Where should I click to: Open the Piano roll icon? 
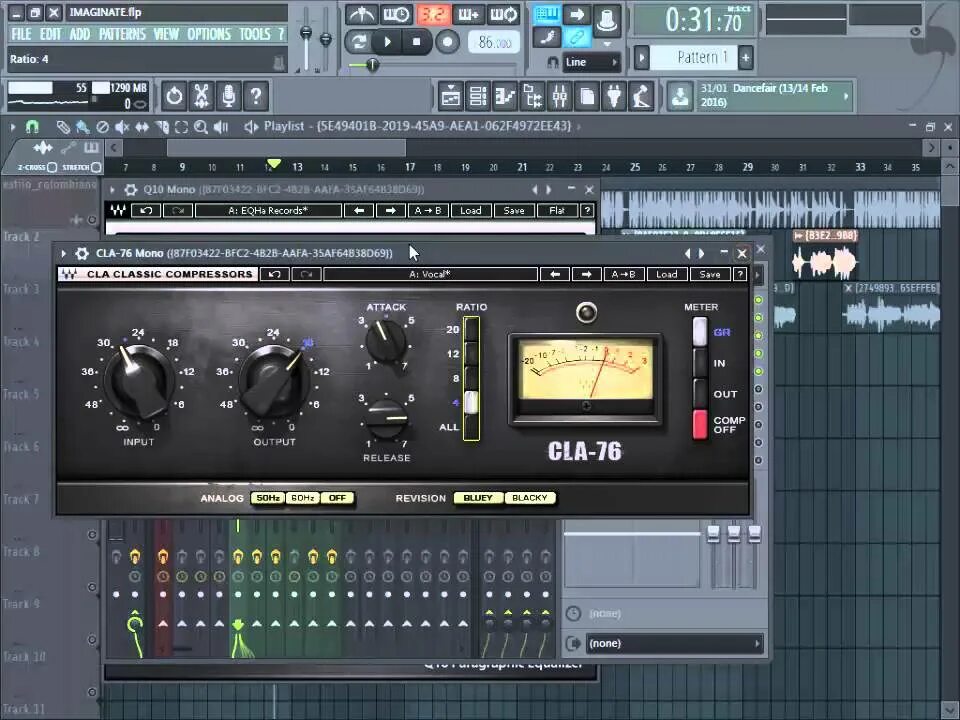point(505,96)
